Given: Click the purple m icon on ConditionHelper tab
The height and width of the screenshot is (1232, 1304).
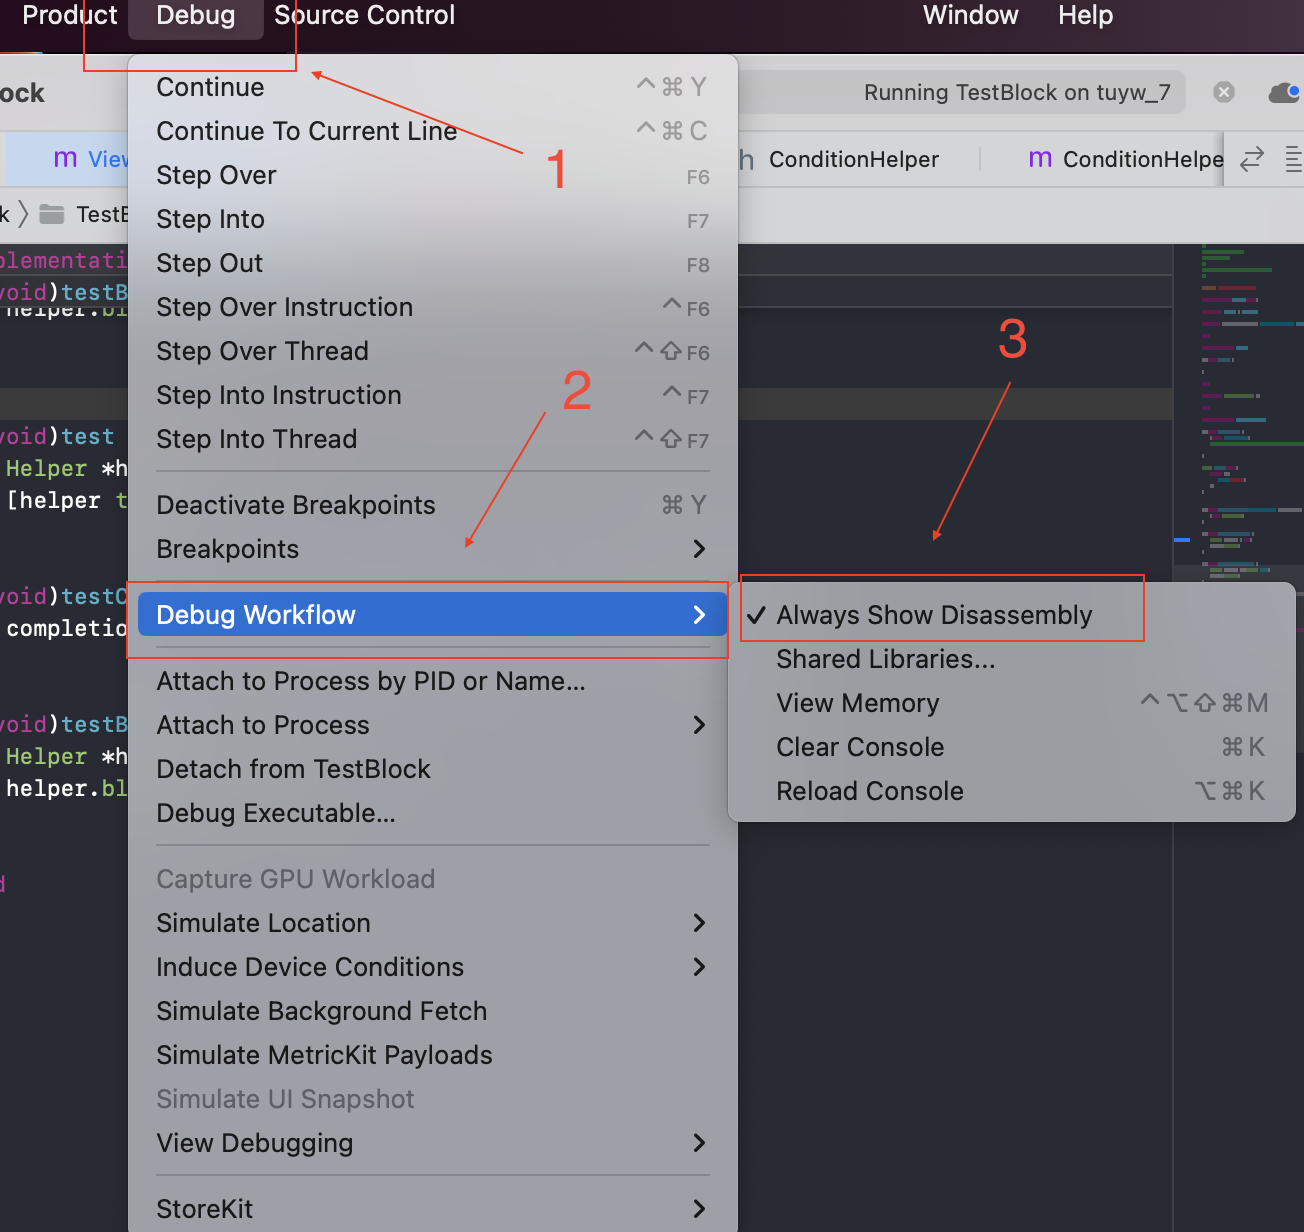Looking at the screenshot, I should [x=1040, y=159].
